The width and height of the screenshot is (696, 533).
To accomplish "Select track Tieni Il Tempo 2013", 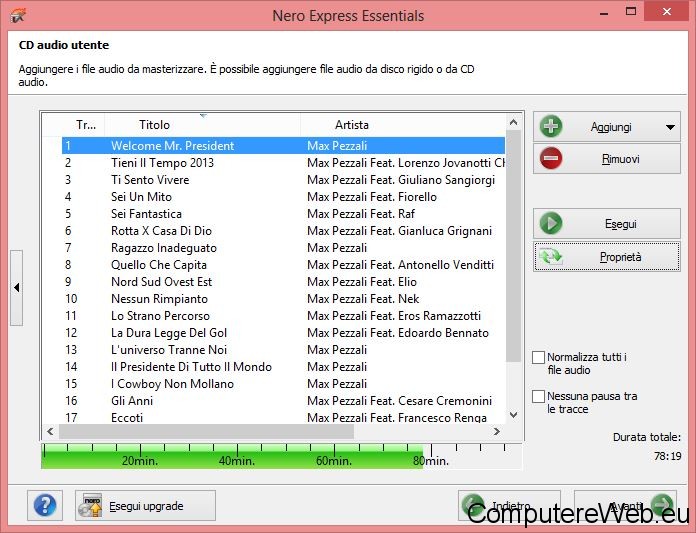I will (283, 163).
